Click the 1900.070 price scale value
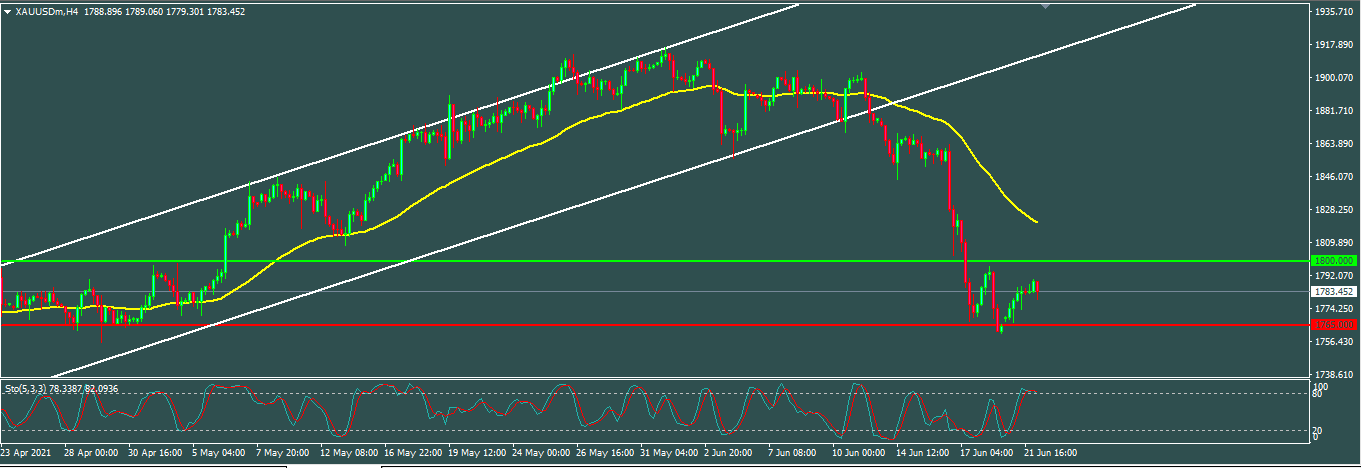Screen dimensions: 1361x468 [1335, 77]
